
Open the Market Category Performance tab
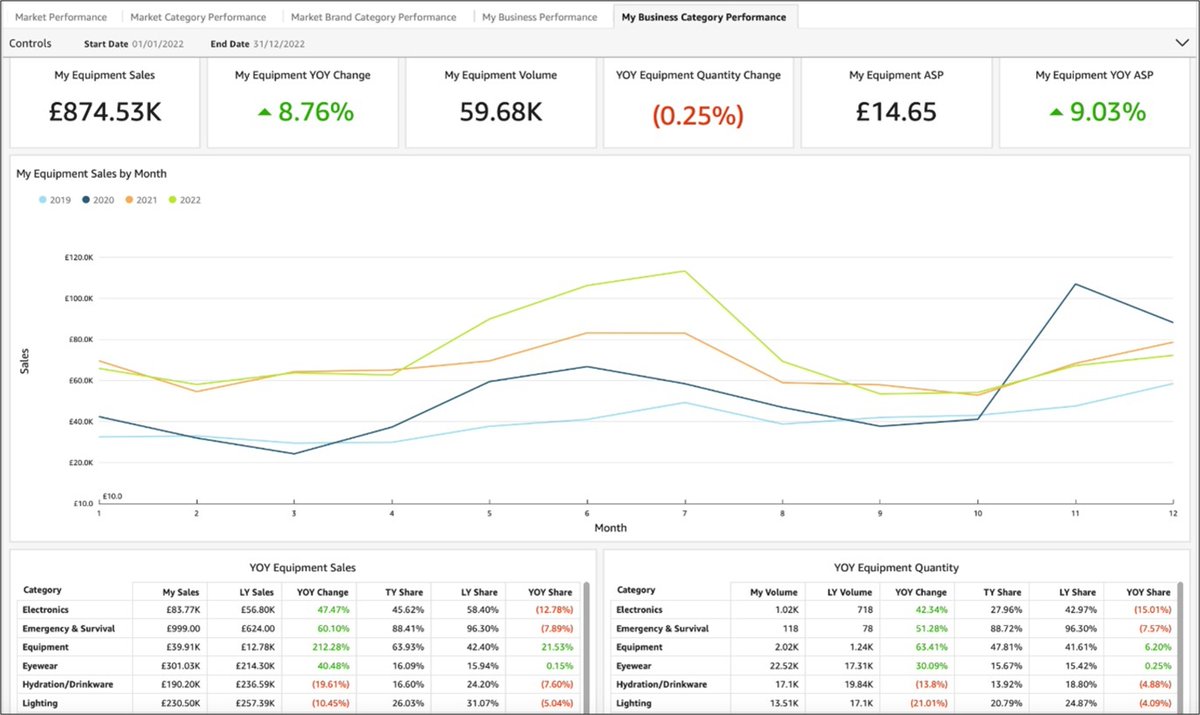[x=197, y=16]
